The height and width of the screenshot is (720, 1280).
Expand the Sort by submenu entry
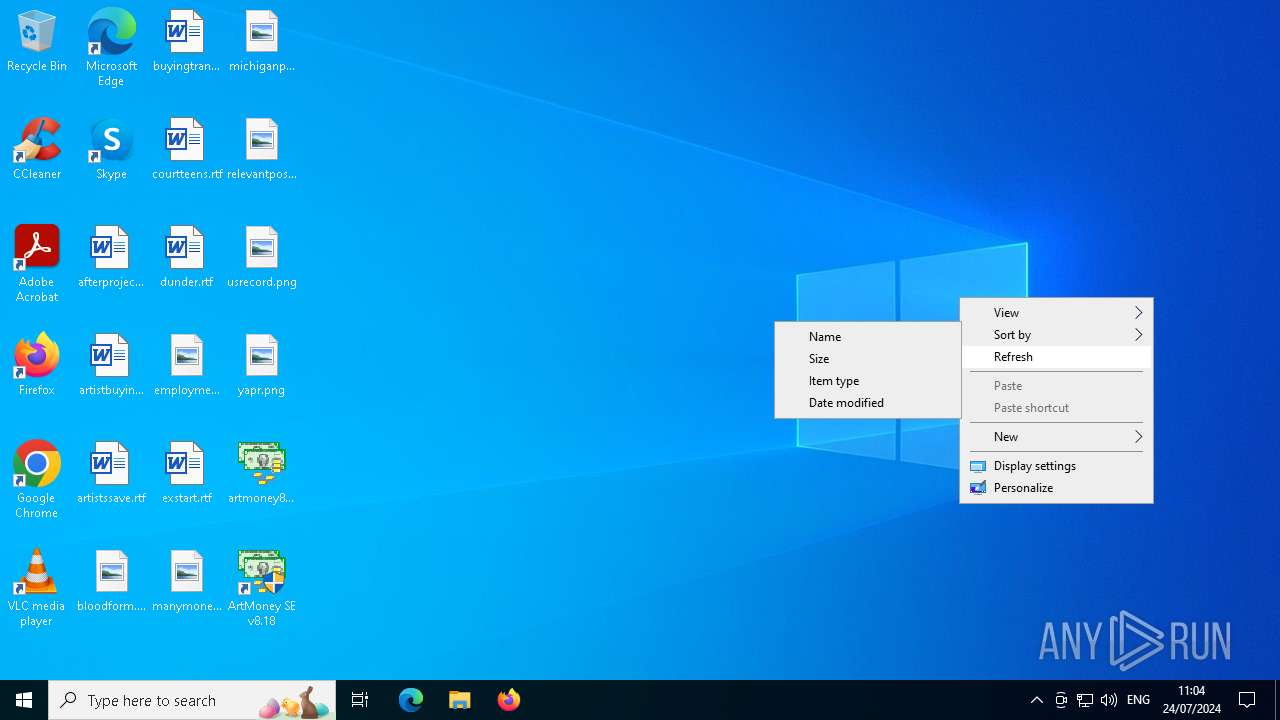pos(1056,335)
